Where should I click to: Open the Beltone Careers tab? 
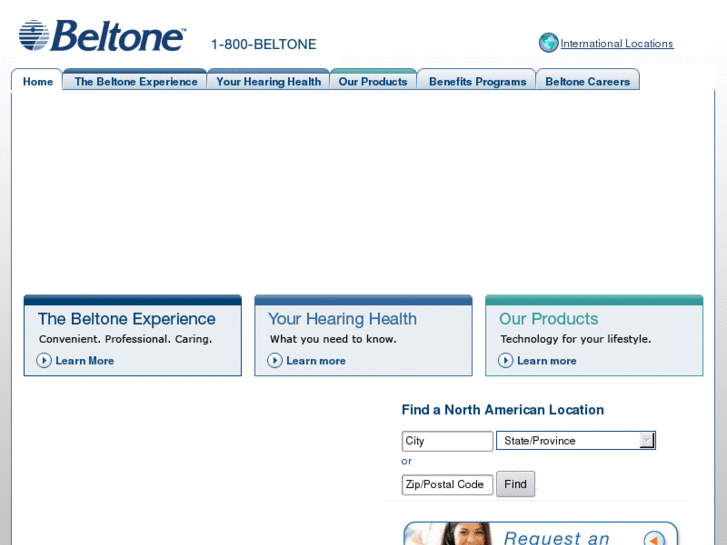pyautogui.click(x=587, y=81)
